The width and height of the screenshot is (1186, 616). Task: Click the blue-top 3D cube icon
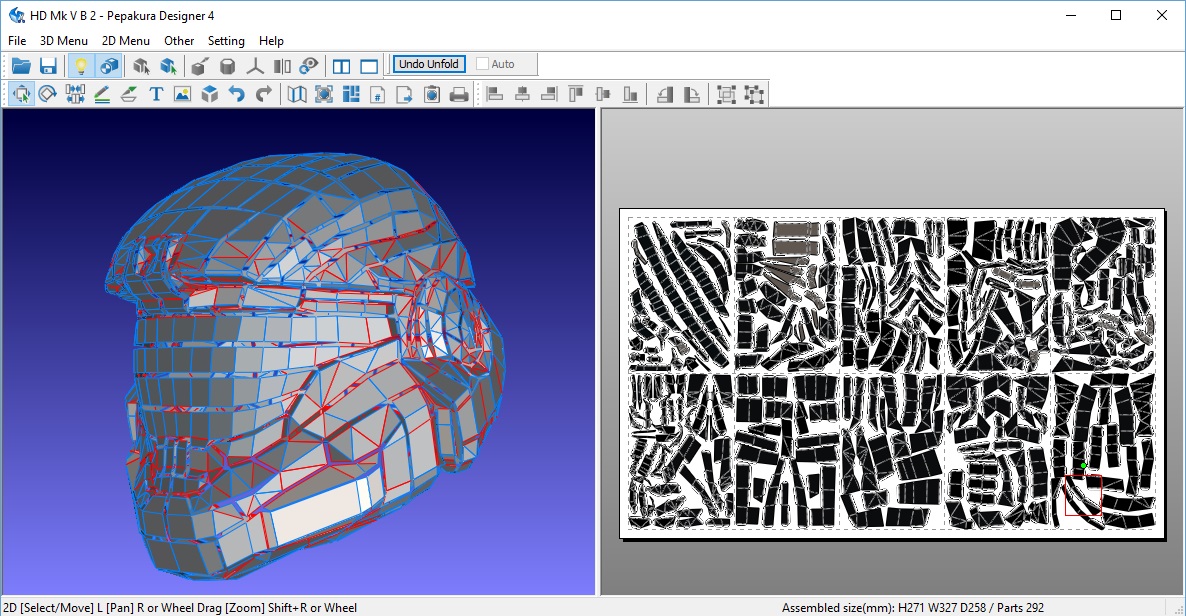pyautogui.click(x=210, y=94)
